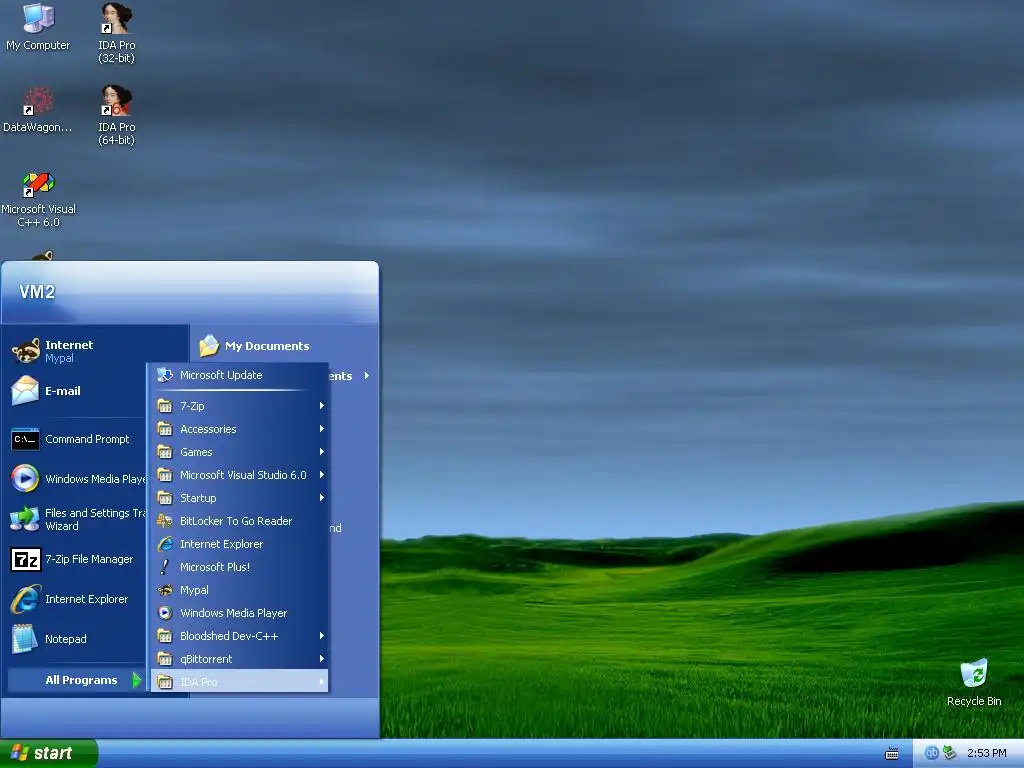Click the E-mail text label
Image resolution: width=1024 pixels, height=768 pixels.
point(63,391)
